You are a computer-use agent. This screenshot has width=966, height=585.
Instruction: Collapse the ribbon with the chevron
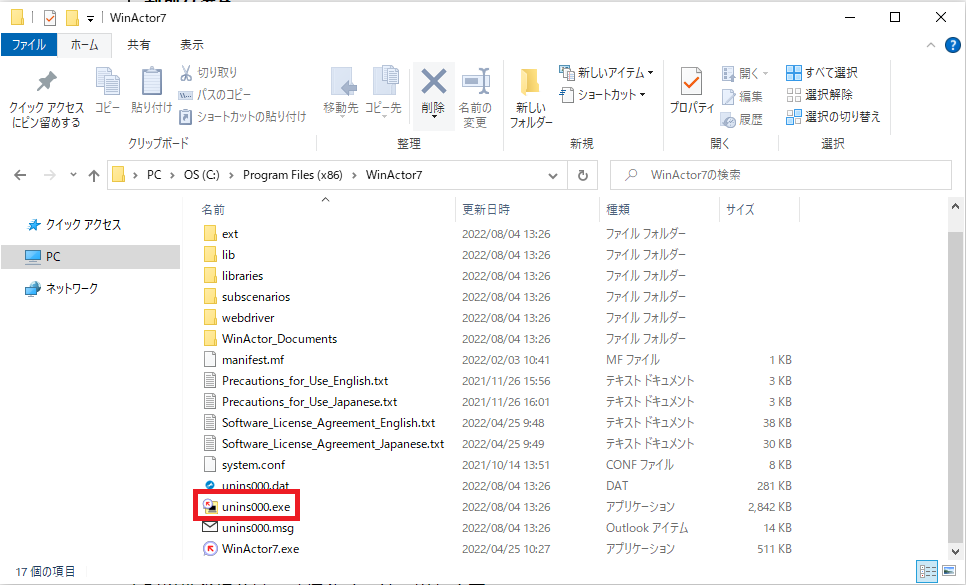click(x=931, y=45)
